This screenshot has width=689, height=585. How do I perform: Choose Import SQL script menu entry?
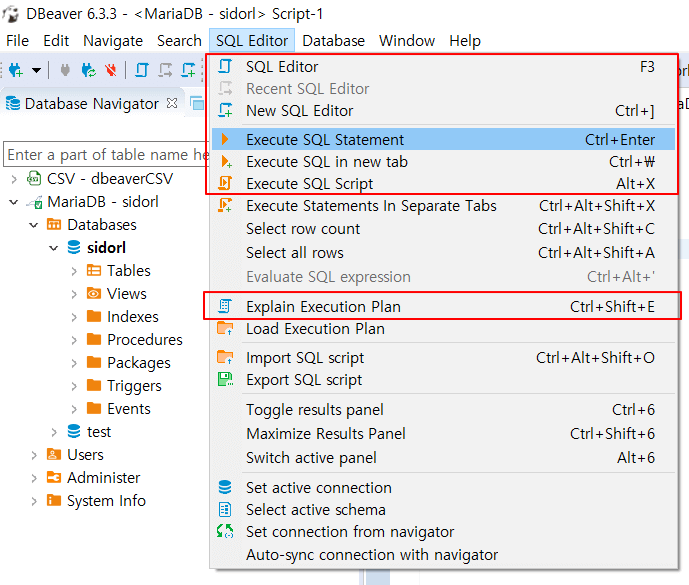click(x=443, y=358)
